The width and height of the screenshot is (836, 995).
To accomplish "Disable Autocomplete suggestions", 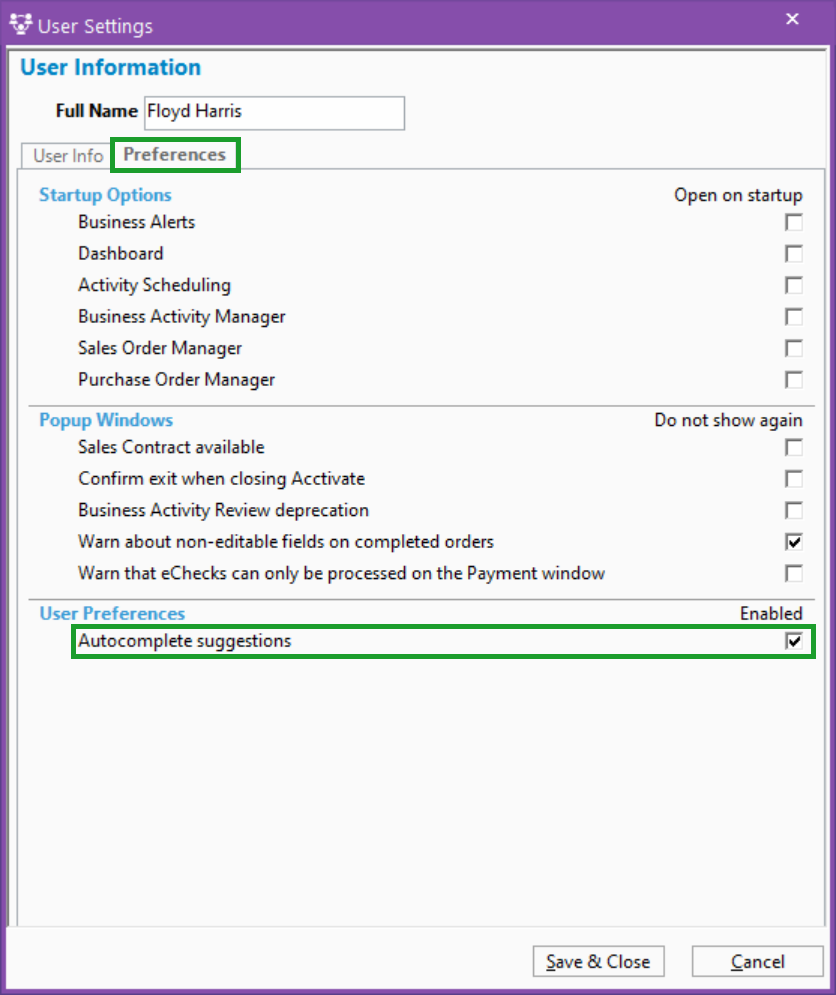I will (793, 641).
